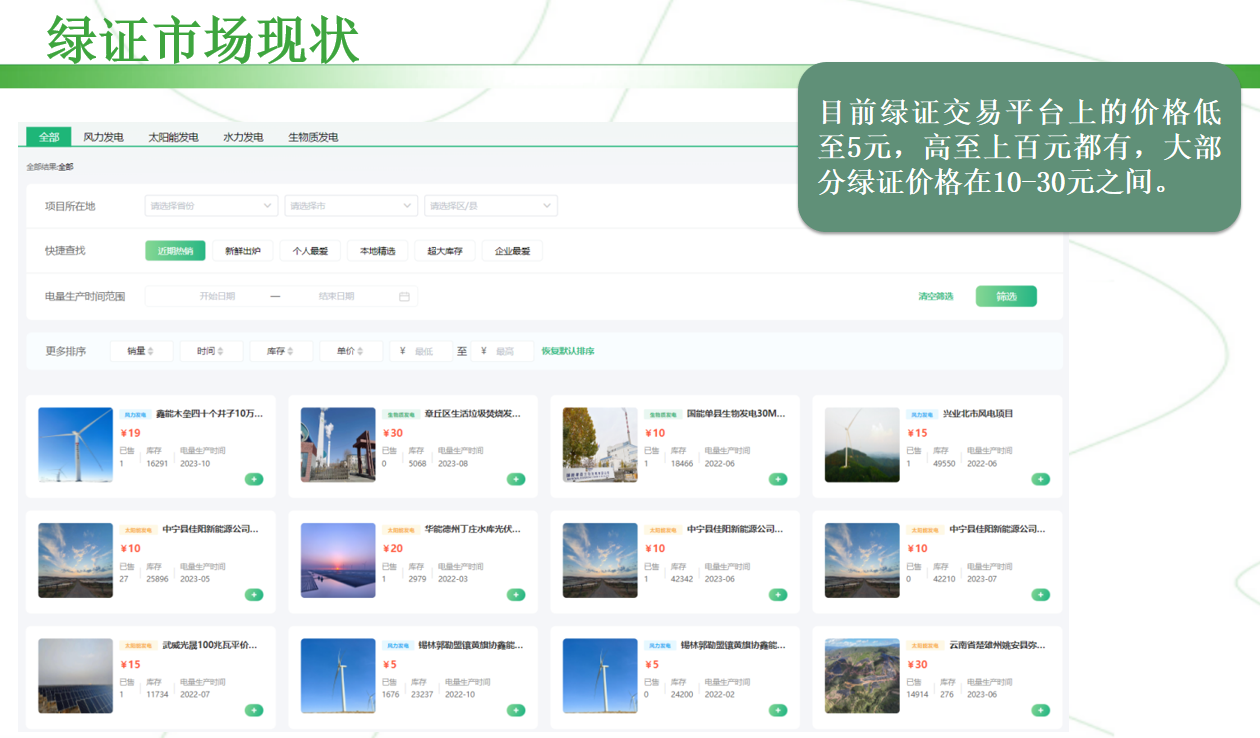This screenshot has width=1260, height=738.
Task: Click the plus icon on 云南省楚雄州姚安县 card
Action: pos(1040,710)
